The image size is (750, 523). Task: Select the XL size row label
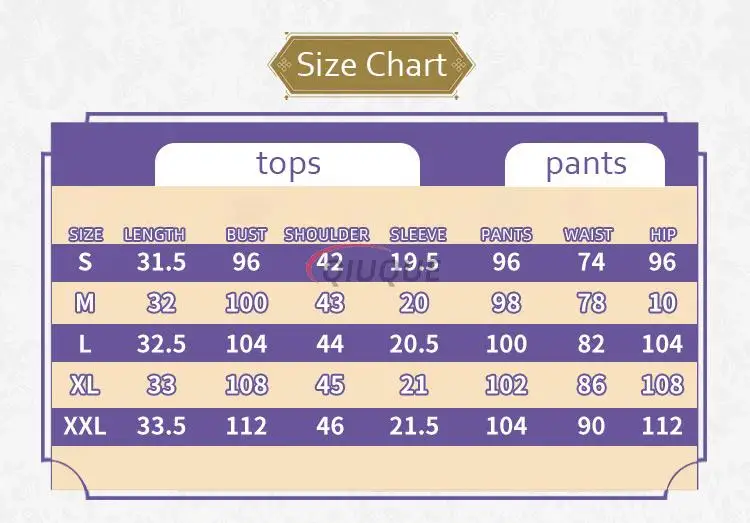point(85,385)
